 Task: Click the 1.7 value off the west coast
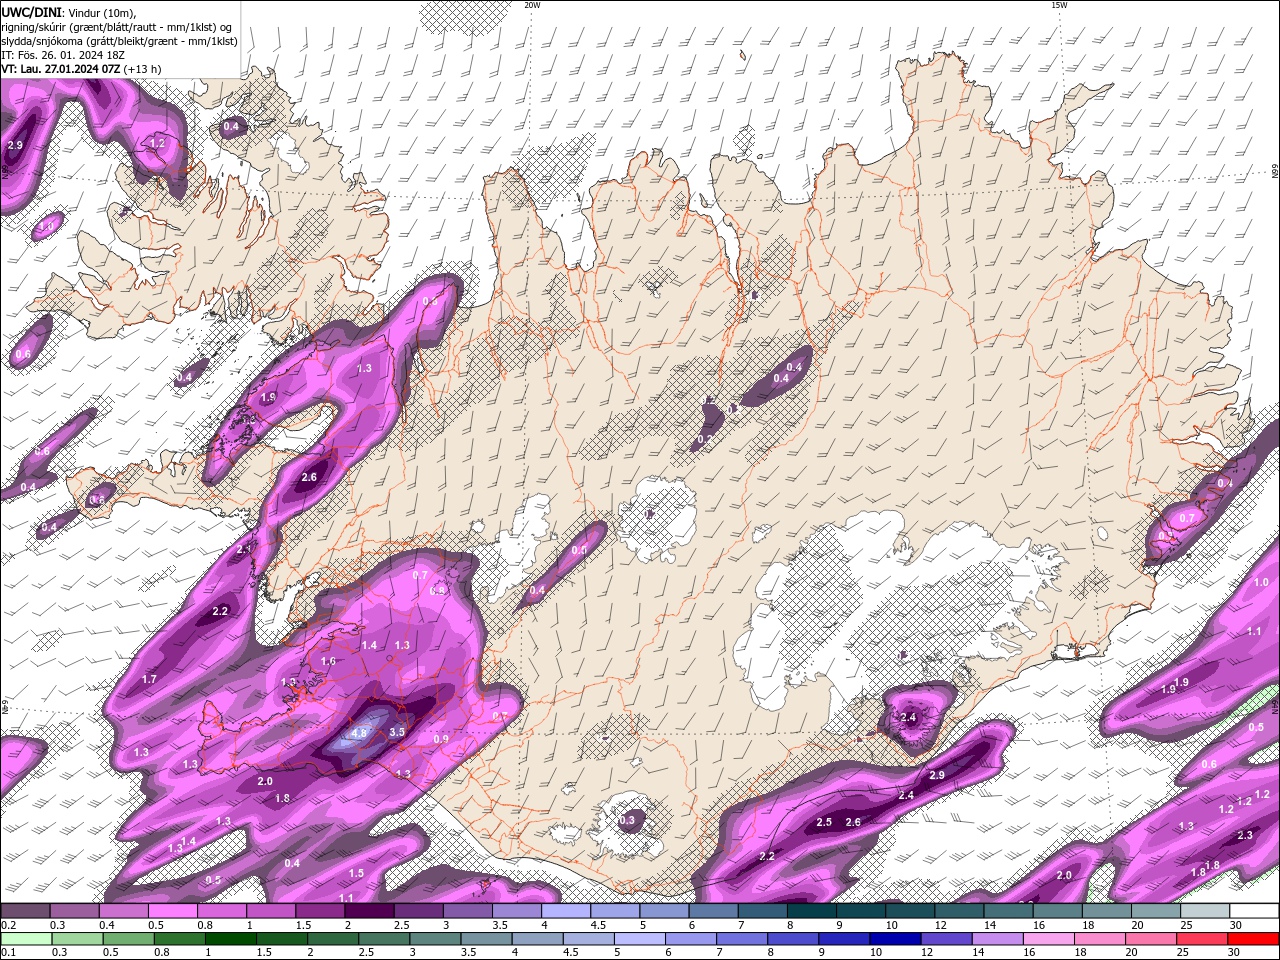pyautogui.click(x=149, y=679)
